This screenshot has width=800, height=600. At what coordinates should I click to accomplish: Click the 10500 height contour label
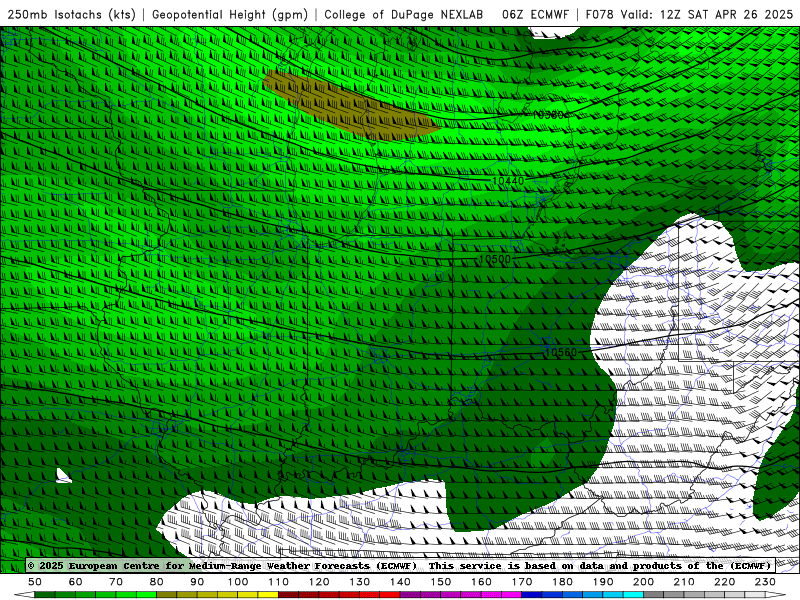(495, 259)
